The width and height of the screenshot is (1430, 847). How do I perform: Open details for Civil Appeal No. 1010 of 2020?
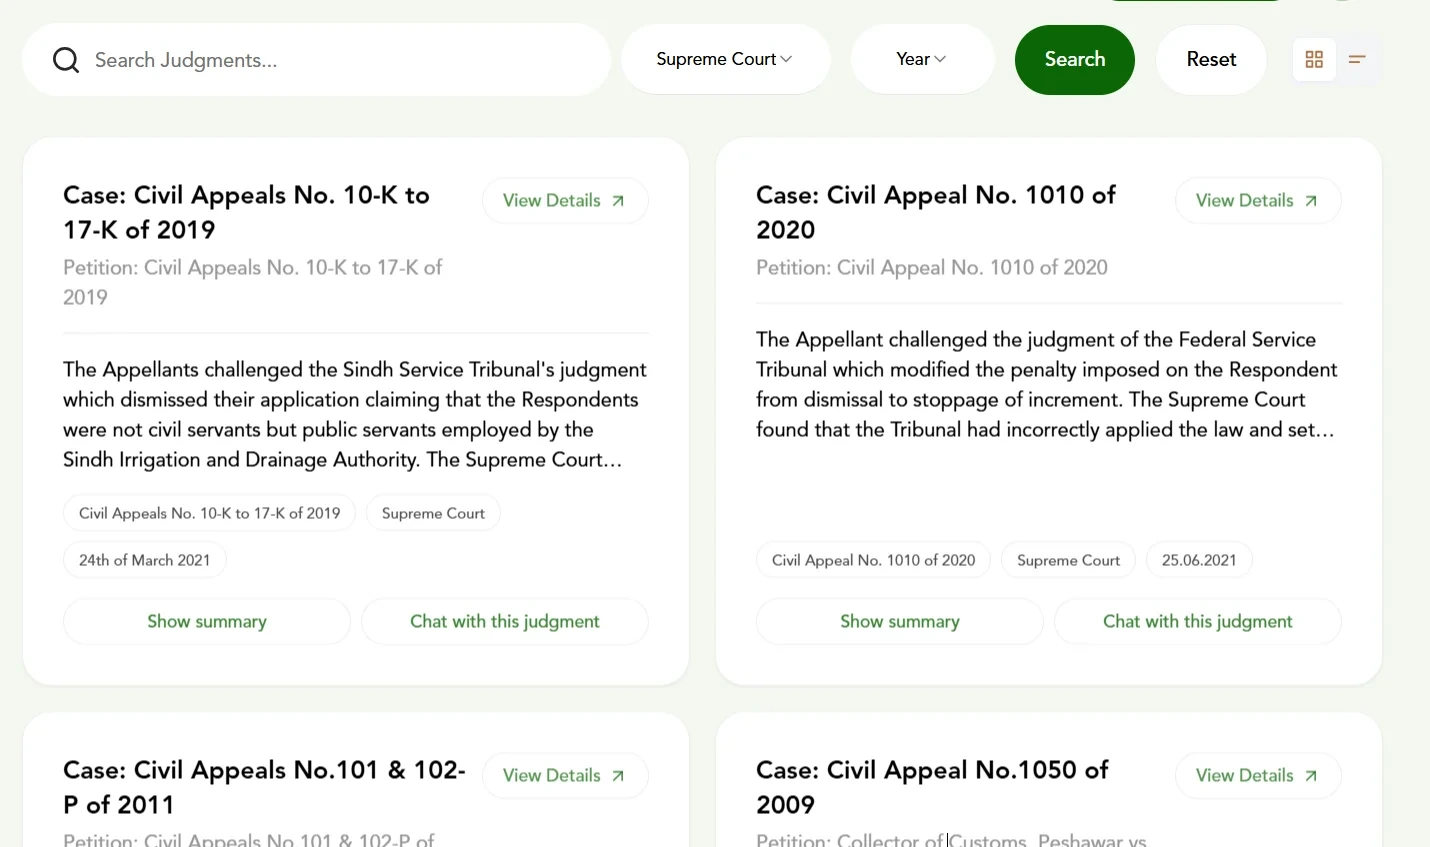pos(1257,201)
